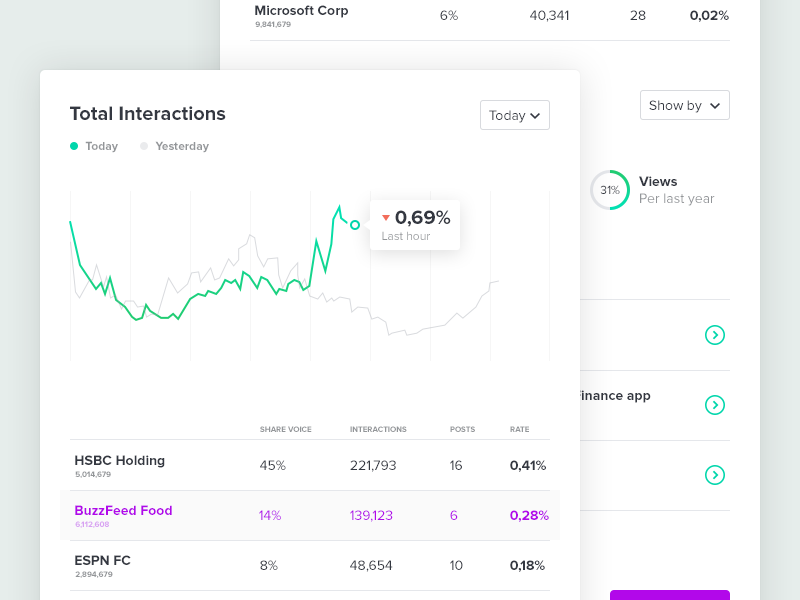Image resolution: width=800 pixels, height=600 pixels.
Task: Toggle the gray Yesterday legend dot
Action: click(x=144, y=146)
